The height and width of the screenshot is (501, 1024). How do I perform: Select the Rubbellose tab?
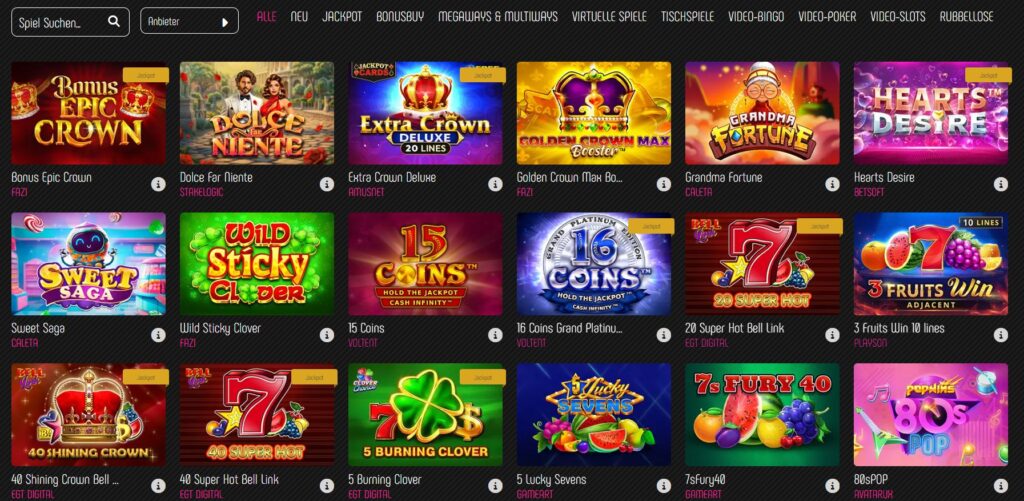click(x=967, y=16)
